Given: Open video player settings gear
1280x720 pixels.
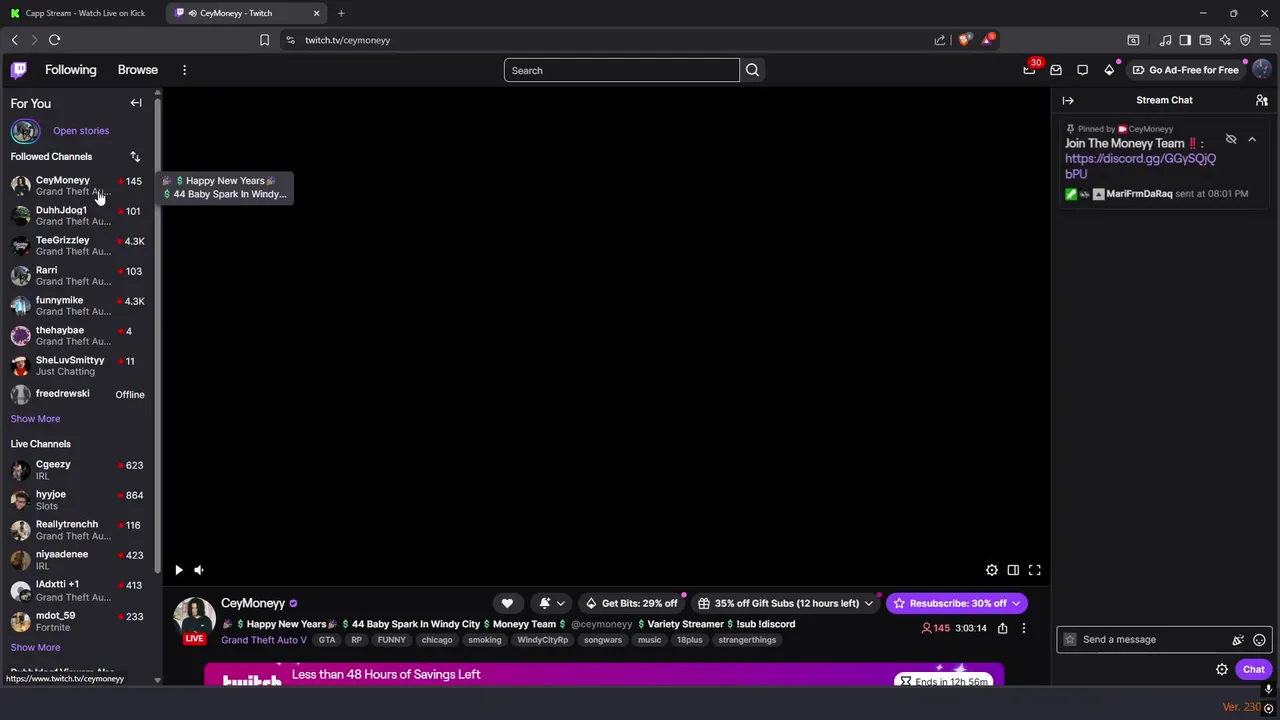Looking at the screenshot, I should tap(992, 570).
